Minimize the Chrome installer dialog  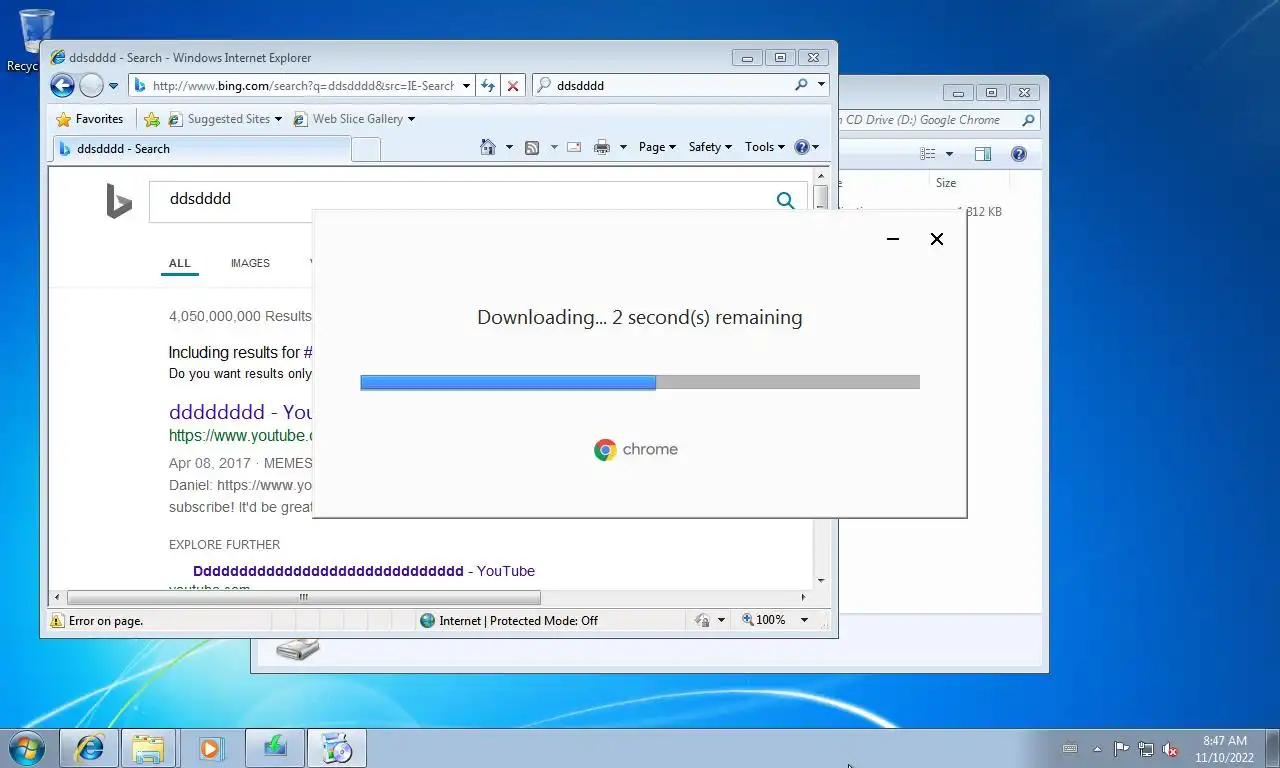point(893,239)
